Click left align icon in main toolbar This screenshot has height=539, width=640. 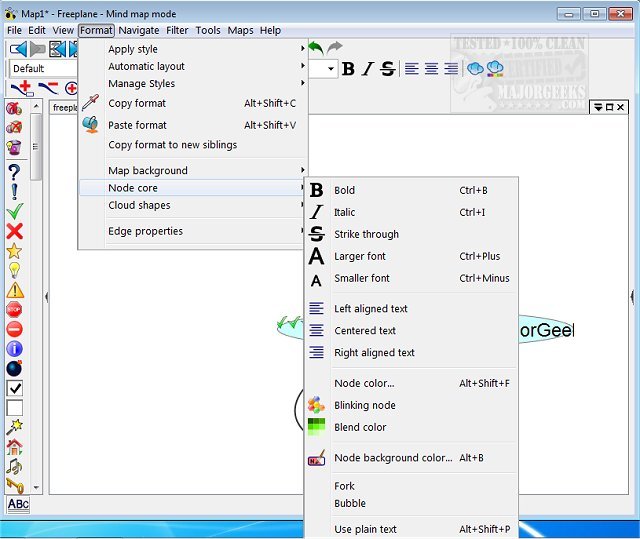tap(411, 69)
